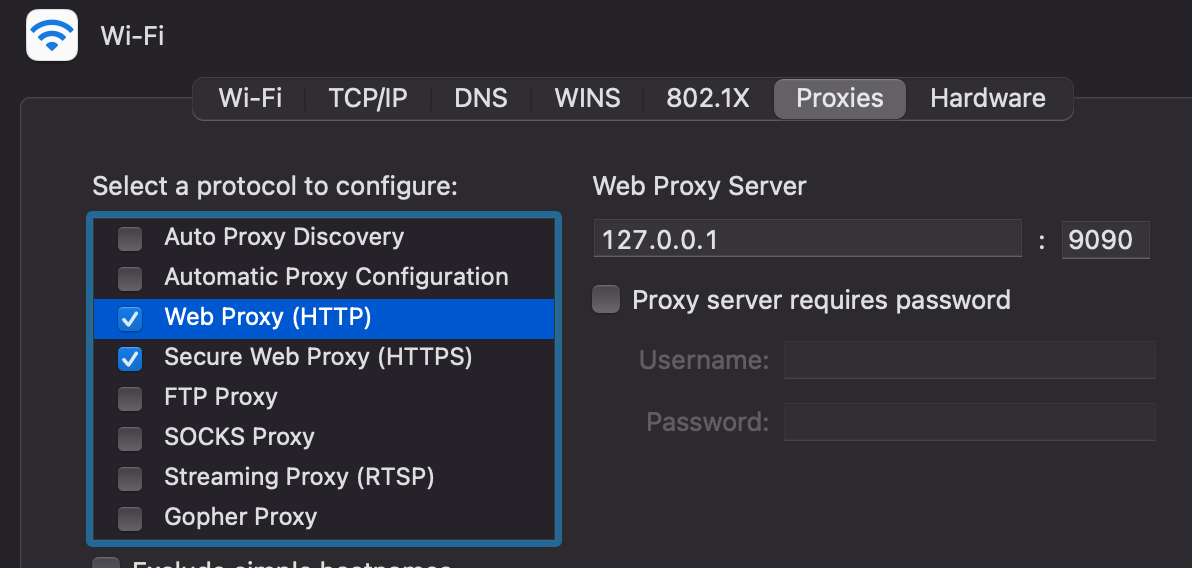
Task: Select the Secure Web Proxy (HTTPS) label
Action: tap(318, 357)
